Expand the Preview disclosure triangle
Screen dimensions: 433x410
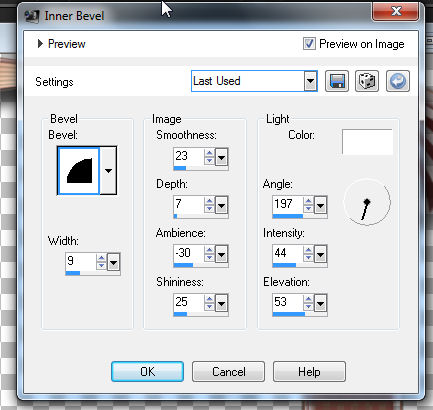click(x=40, y=44)
